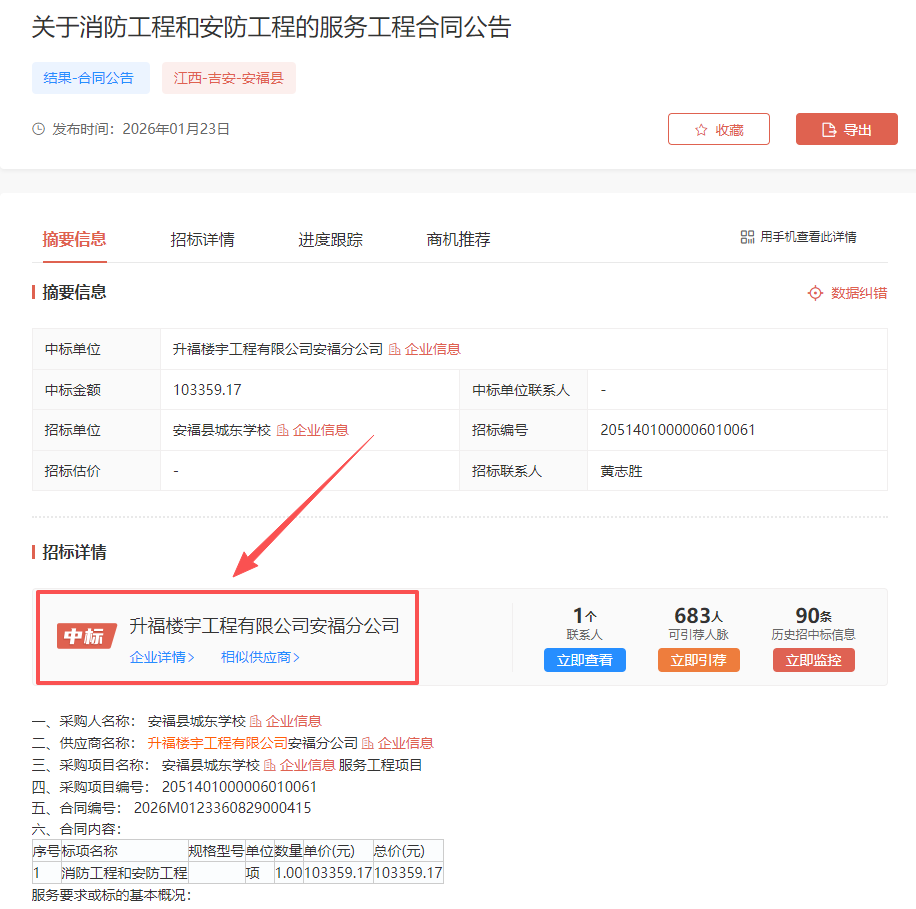Expand 企业详情 chevron link
916x909 pixels.
(x=162, y=657)
